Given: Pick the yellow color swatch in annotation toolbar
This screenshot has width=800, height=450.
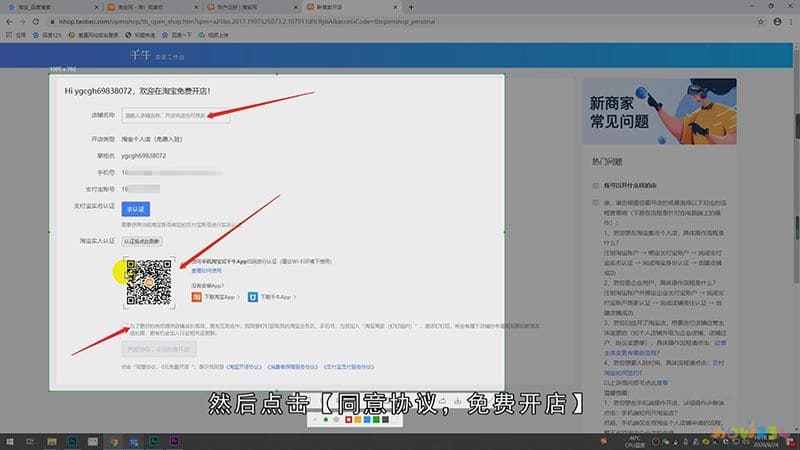Looking at the screenshot, I should (x=358, y=420).
